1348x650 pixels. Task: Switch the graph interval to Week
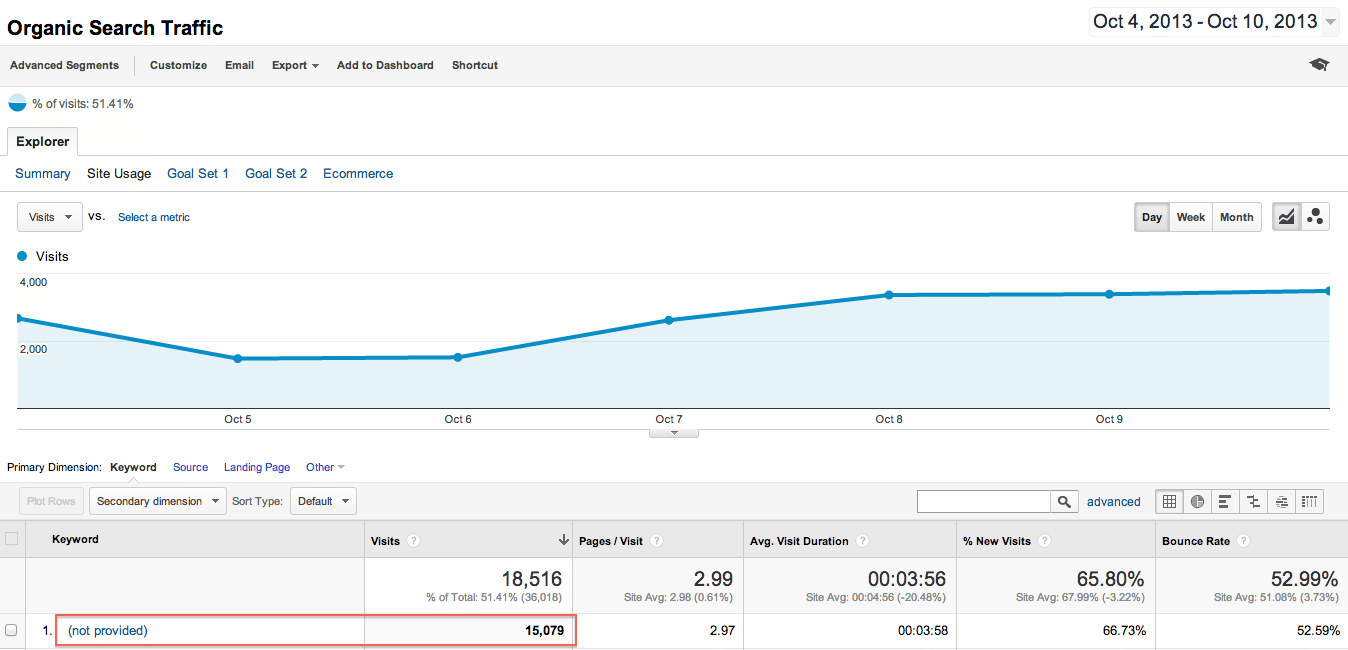pyautogui.click(x=1190, y=217)
